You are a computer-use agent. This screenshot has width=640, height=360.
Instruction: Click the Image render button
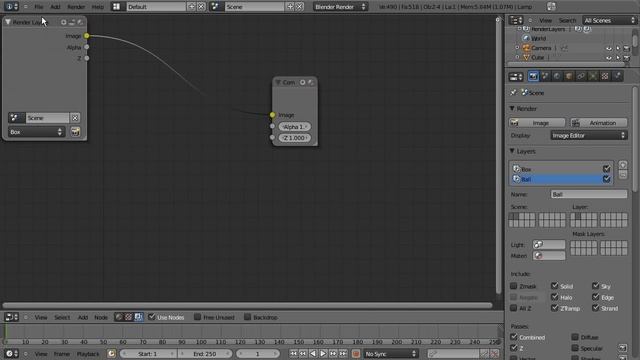537,122
